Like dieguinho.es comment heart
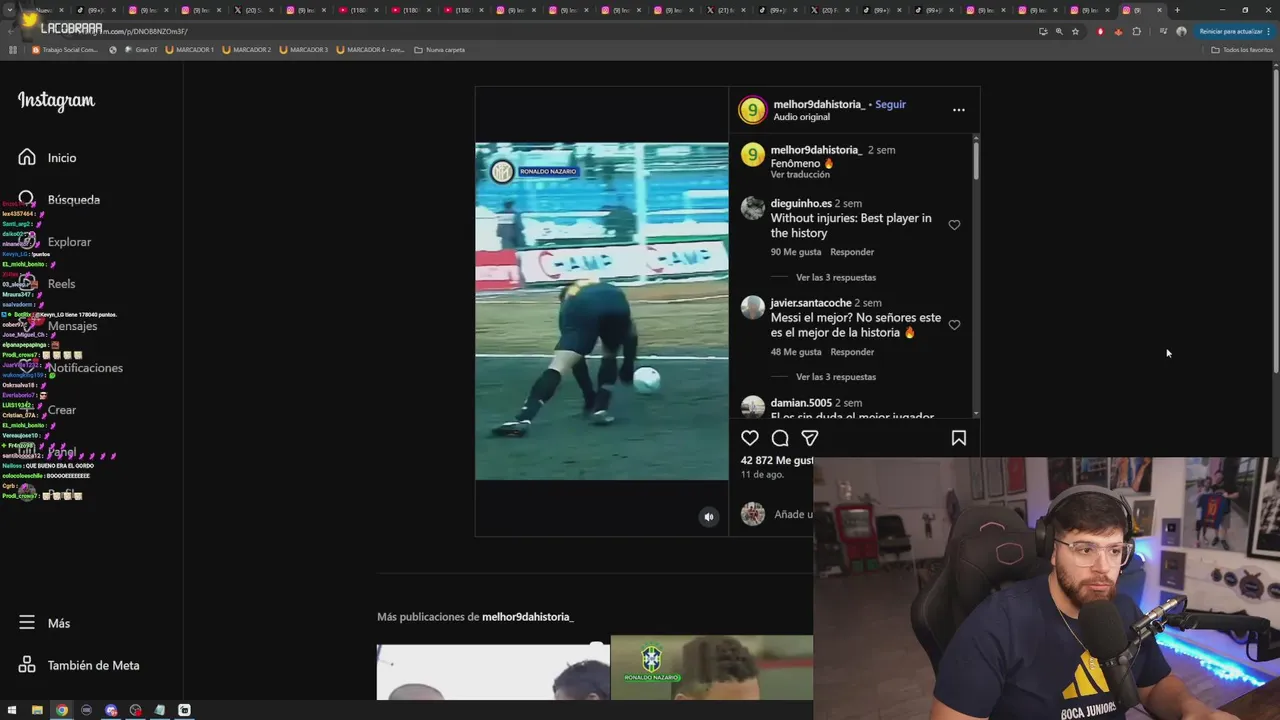1280x720 pixels. point(954,225)
